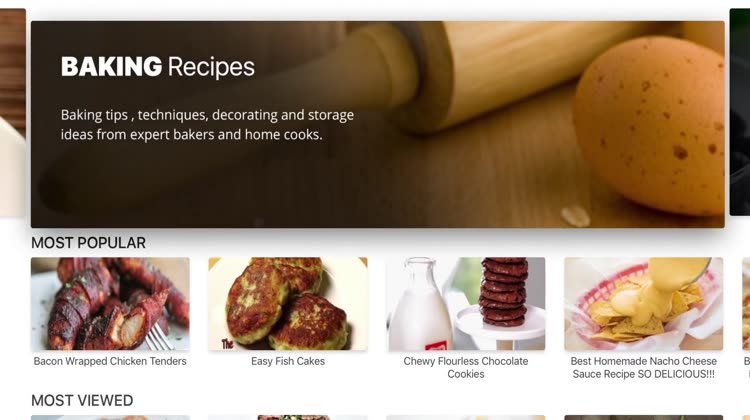This screenshot has width=750, height=420.
Task: Open second Most Viewed recipe thumbnail
Action: click(x=288, y=418)
